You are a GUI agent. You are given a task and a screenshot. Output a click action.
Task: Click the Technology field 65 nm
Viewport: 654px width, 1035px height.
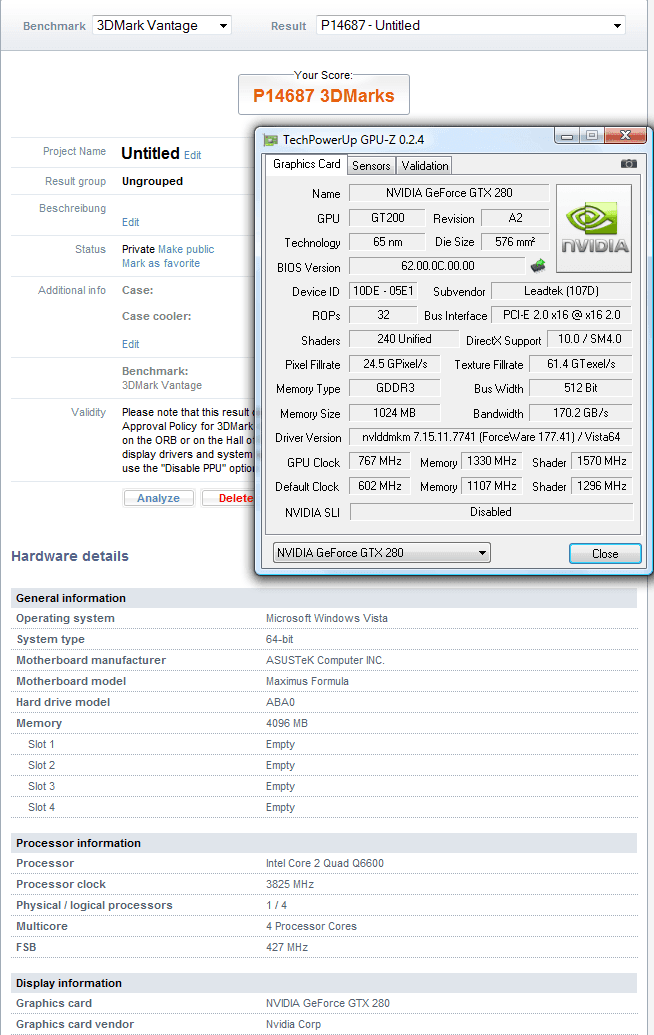click(x=387, y=242)
